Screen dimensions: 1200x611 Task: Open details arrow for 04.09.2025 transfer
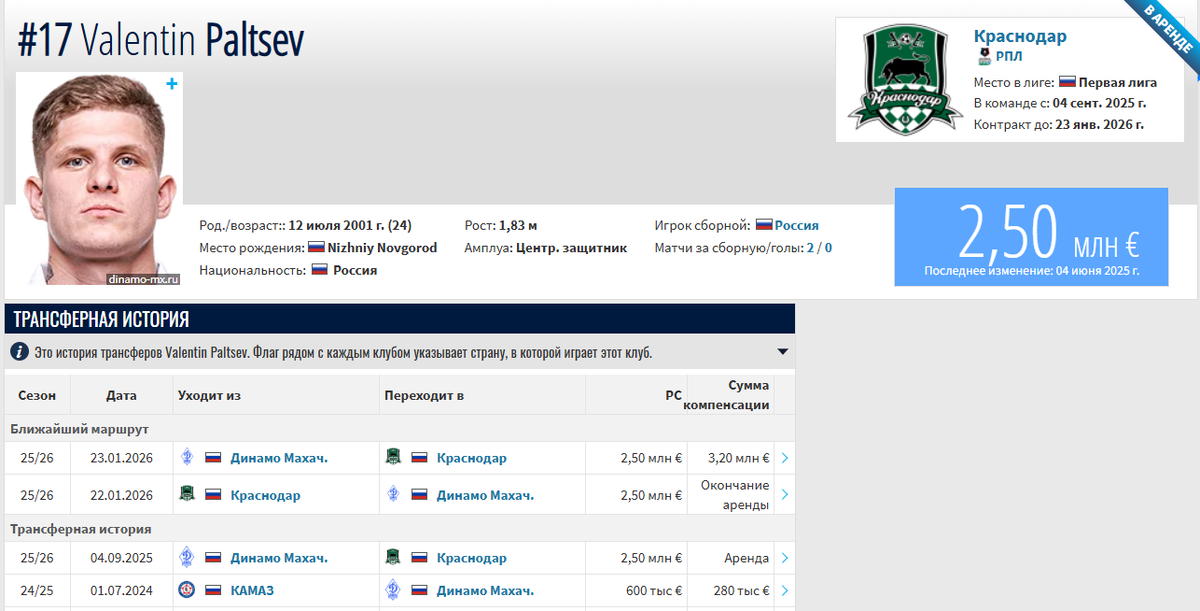point(785,558)
